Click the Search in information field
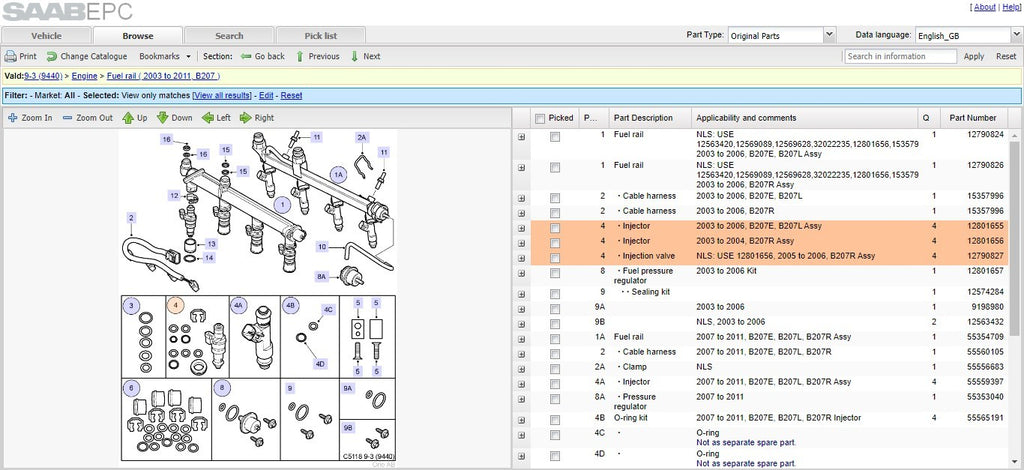 tap(900, 56)
